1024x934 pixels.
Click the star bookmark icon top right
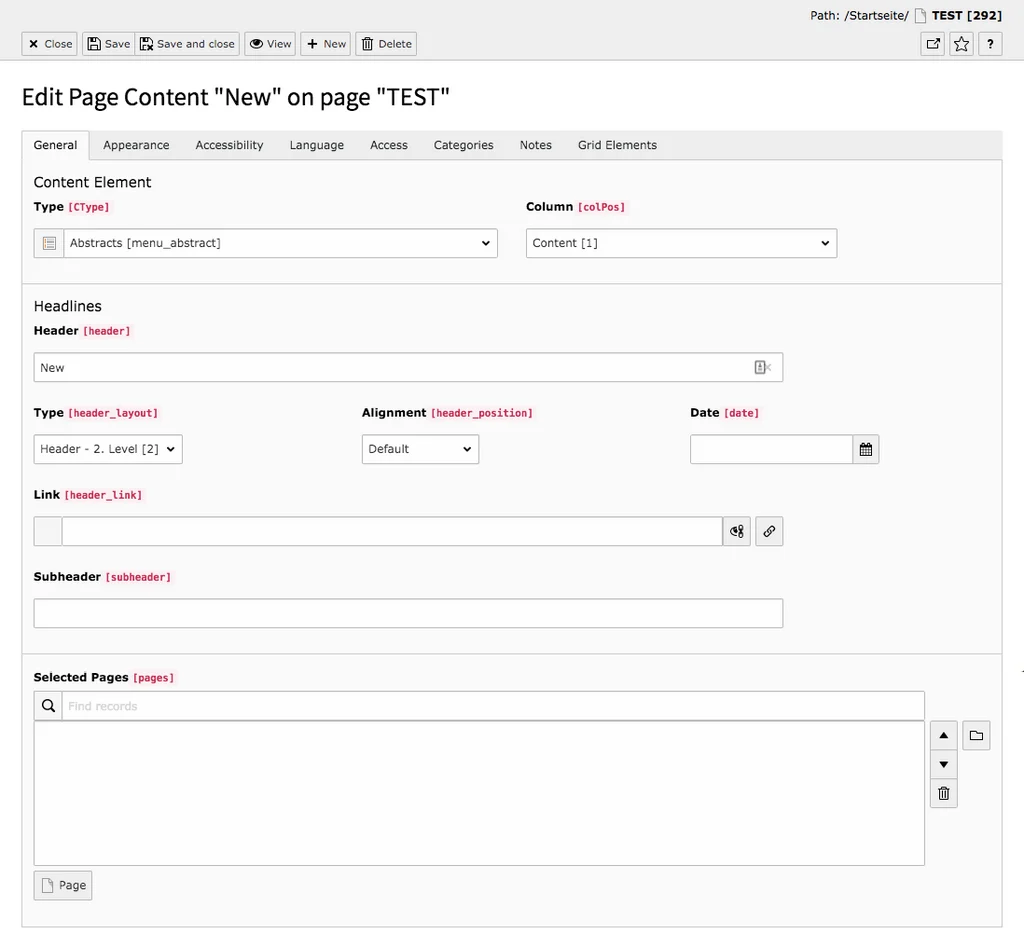960,44
